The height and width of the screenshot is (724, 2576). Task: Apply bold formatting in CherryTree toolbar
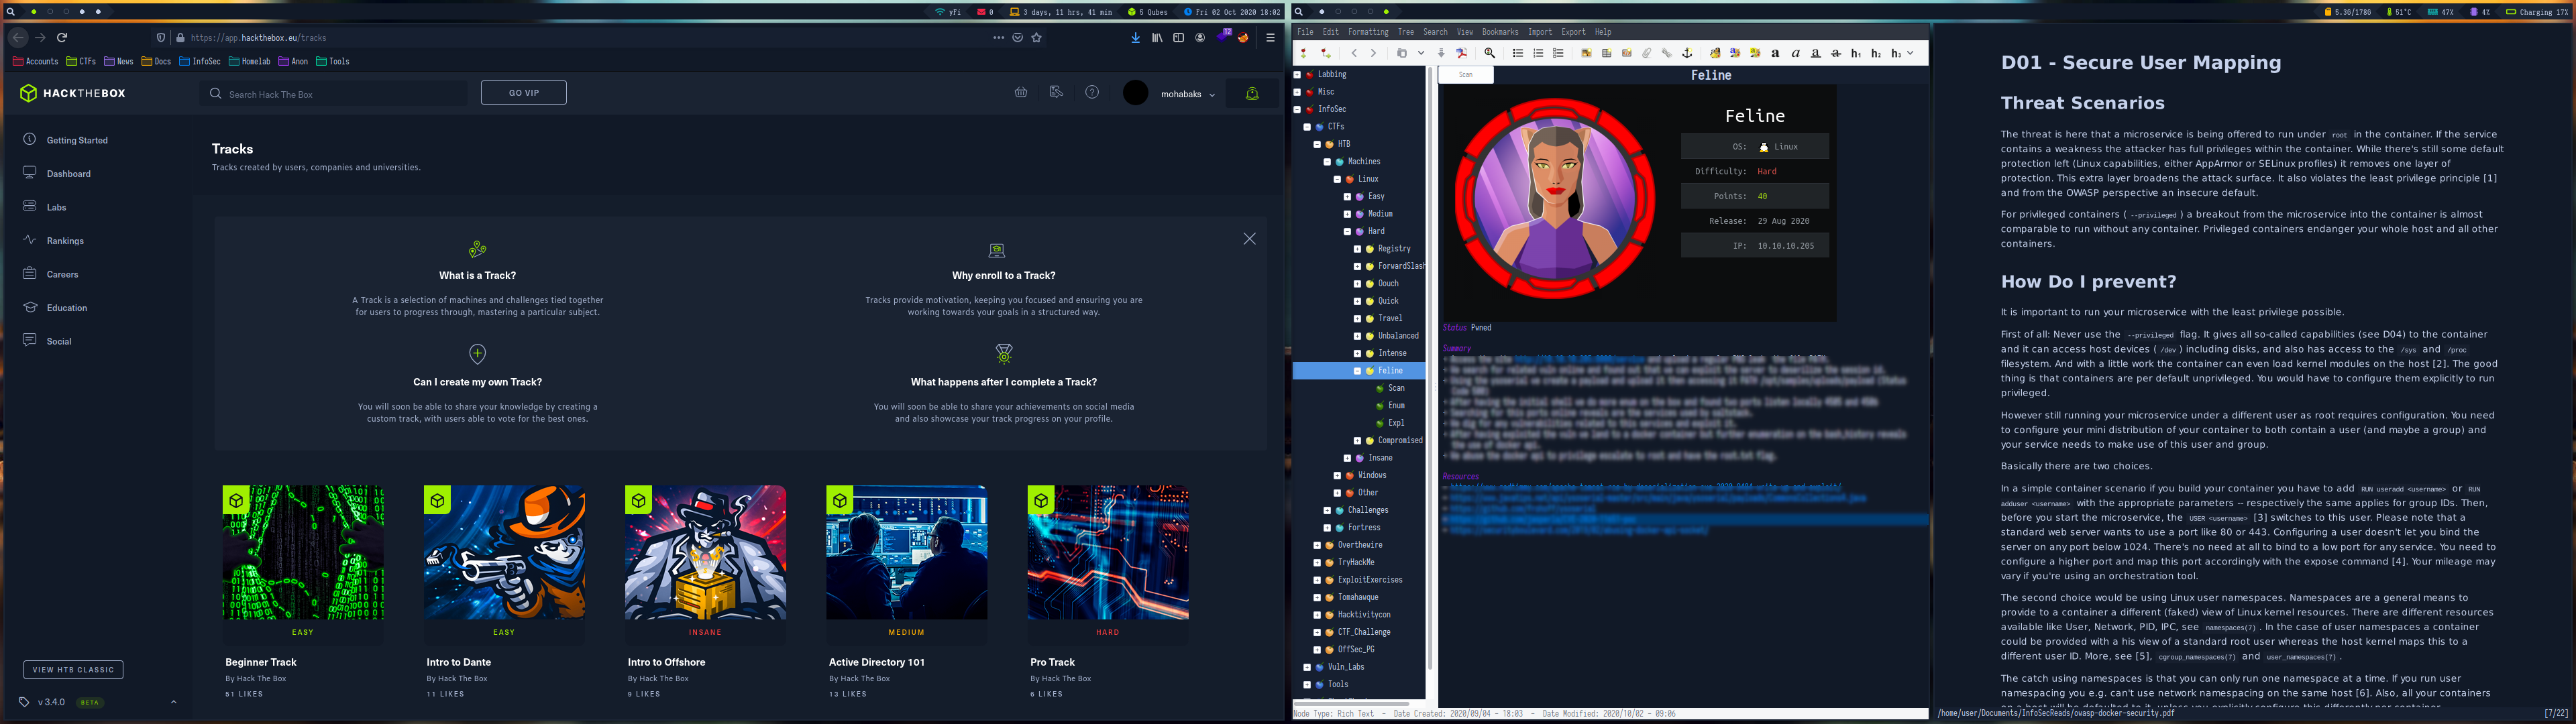point(1775,53)
